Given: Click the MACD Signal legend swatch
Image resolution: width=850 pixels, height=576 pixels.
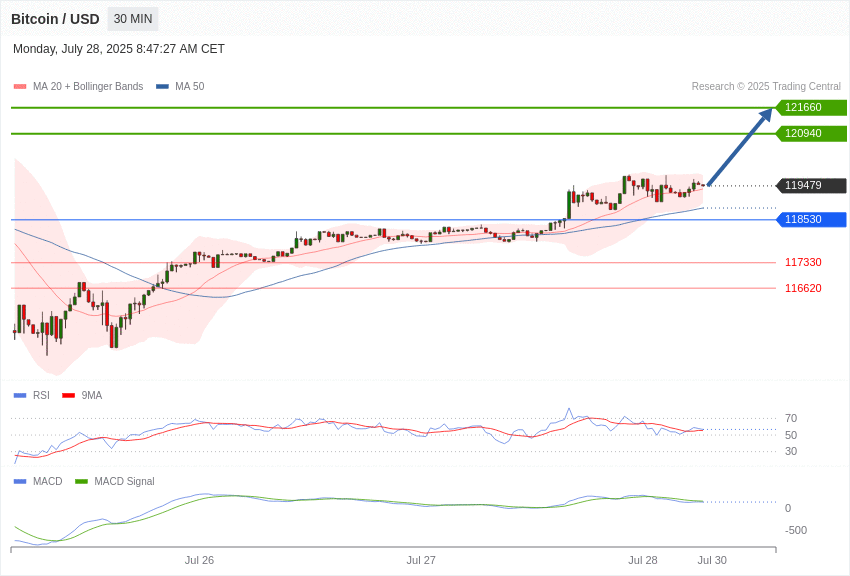Looking at the screenshot, I should [x=81, y=482].
